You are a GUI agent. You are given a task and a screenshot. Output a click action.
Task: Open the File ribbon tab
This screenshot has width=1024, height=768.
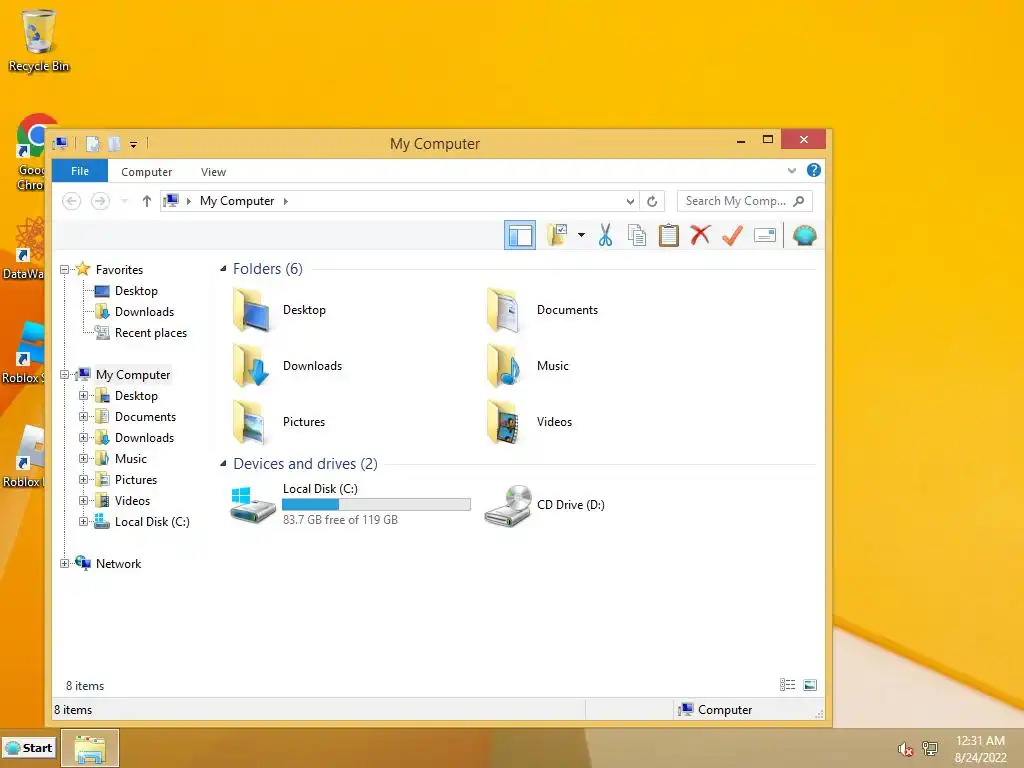point(80,171)
